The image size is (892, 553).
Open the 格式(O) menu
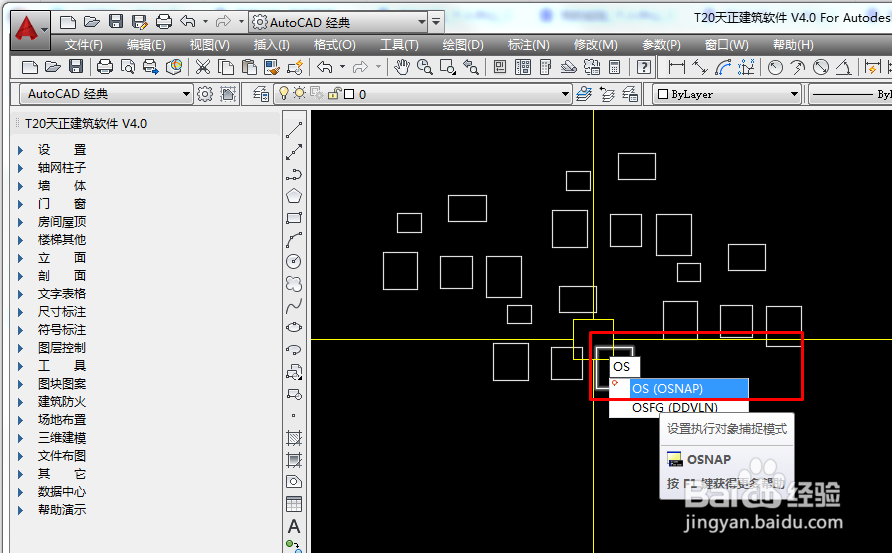point(334,44)
